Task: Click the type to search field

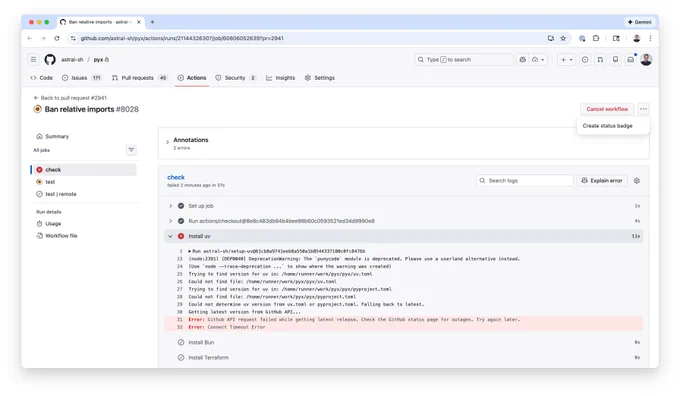Action: (464, 59)
